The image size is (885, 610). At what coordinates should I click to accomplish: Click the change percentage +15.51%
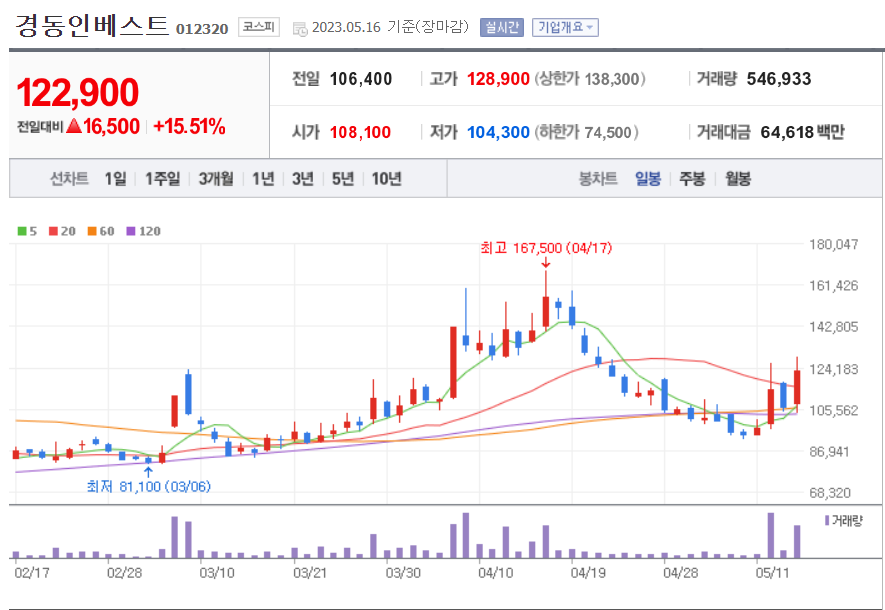189,126
